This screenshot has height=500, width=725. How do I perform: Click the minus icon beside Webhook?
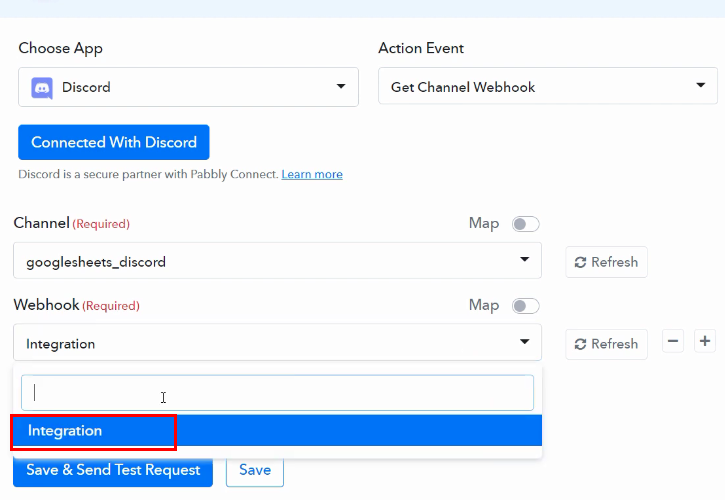click(x=673, y=341)
